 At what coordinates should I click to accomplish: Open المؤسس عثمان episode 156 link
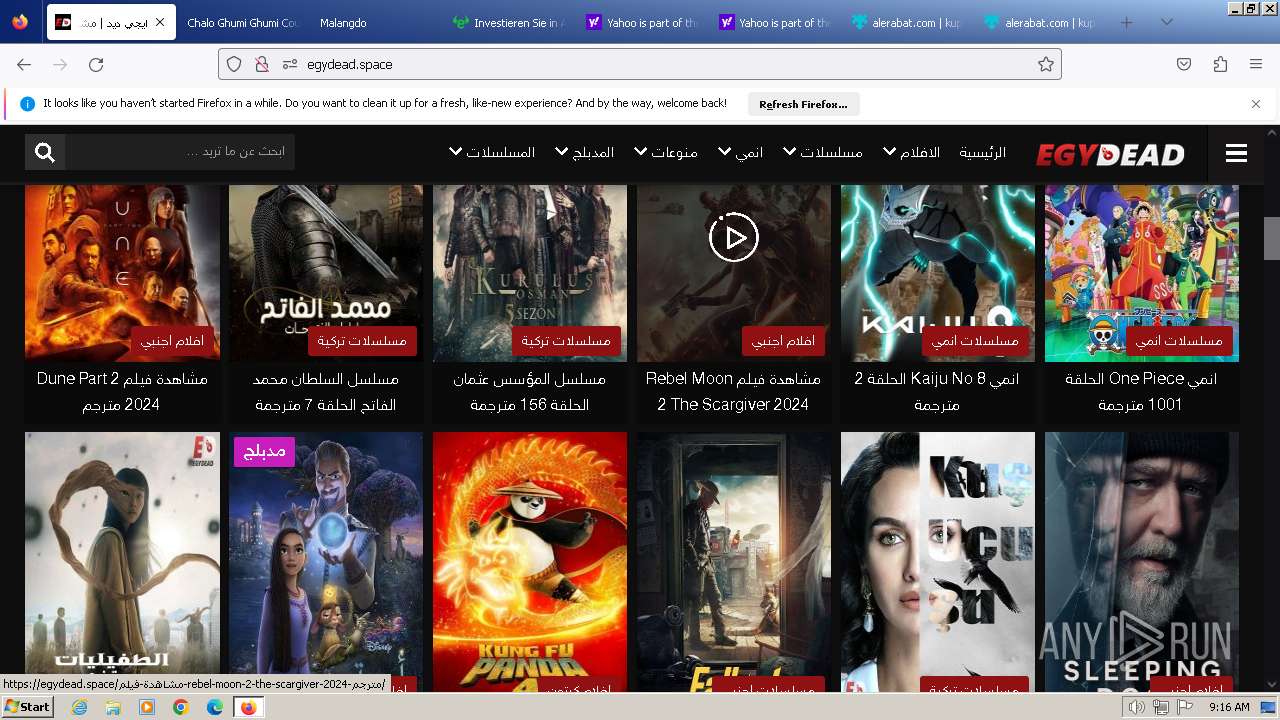530,392
